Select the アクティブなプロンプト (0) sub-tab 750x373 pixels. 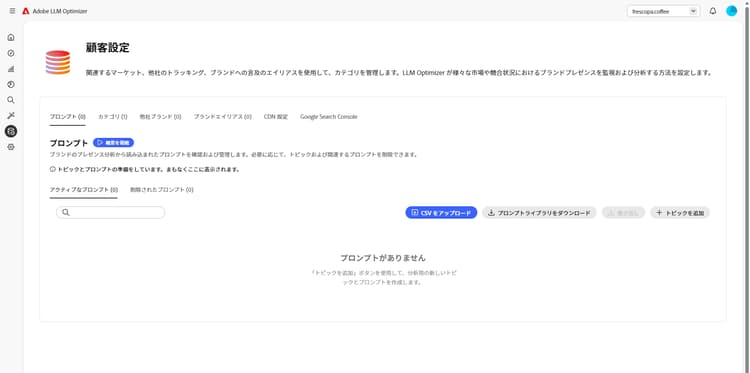pyautogui.click(x=84, y=190)
